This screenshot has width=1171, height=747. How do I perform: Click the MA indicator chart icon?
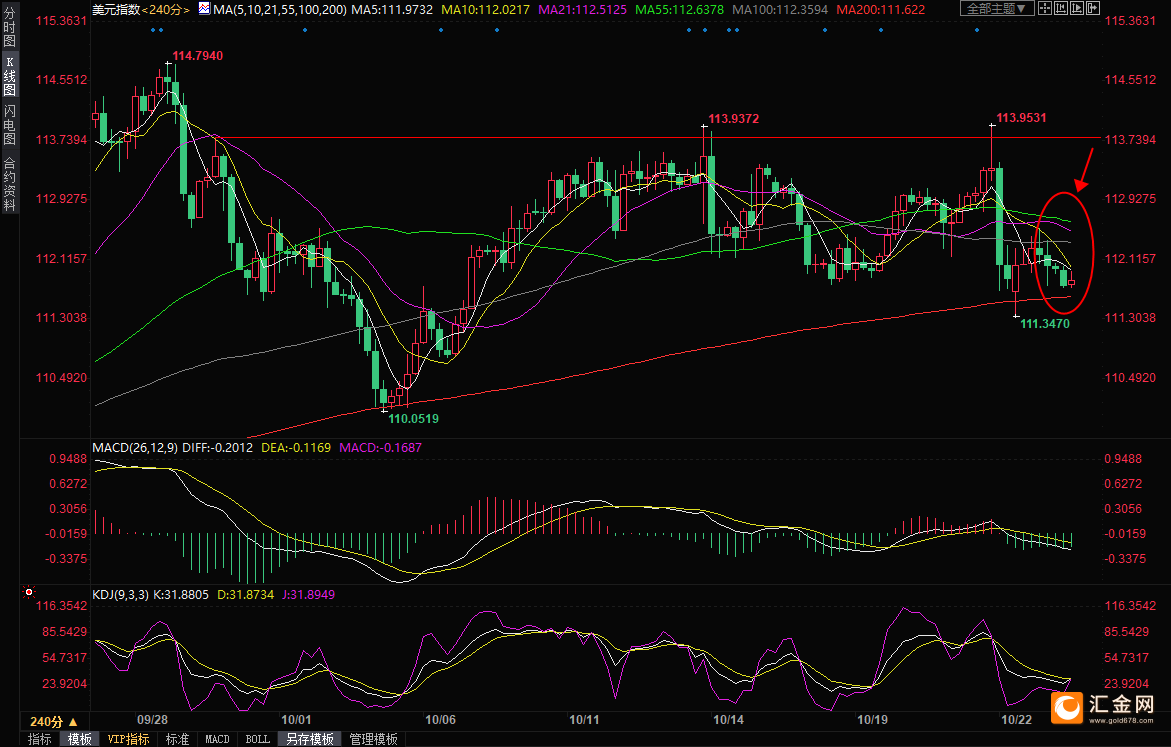(x=204, y=9)
